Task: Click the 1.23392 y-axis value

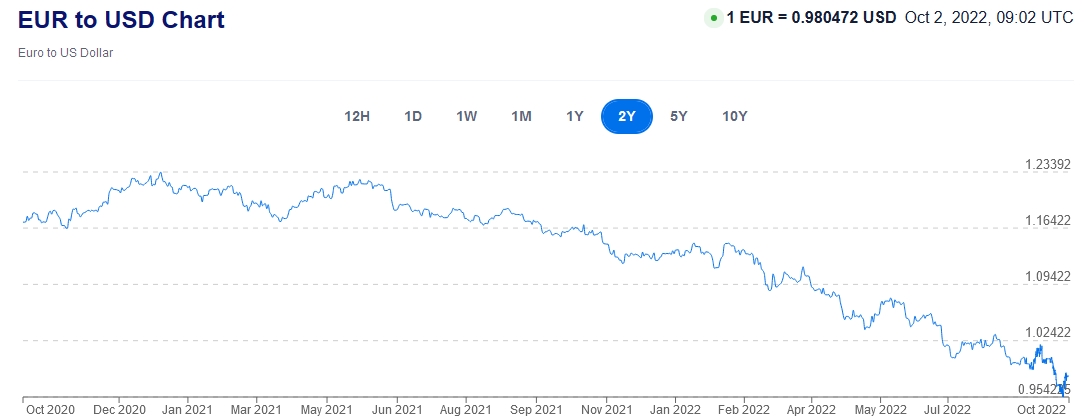Action: coord(1049,165)
